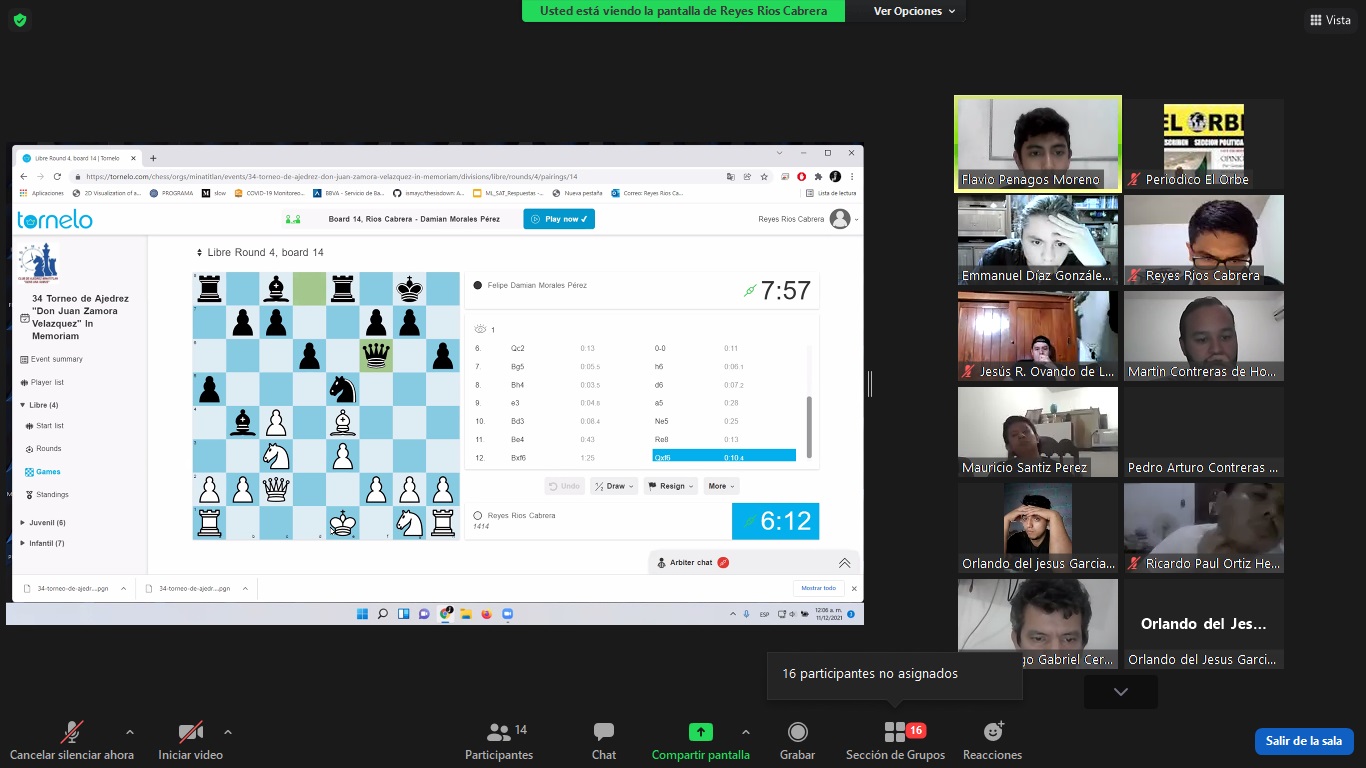Unmute microphone with Cancelar silenciar ahora

tap(71, 733)
